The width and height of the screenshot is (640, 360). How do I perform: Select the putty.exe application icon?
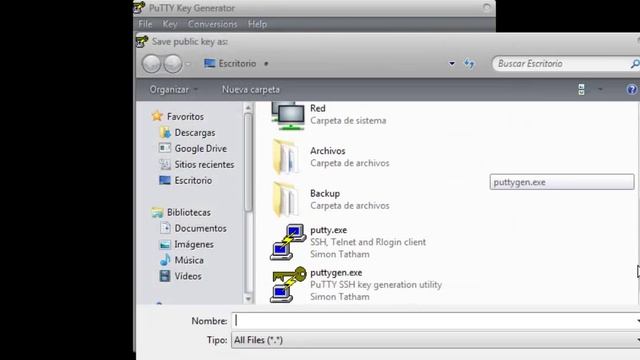click(x=288, y=242)
